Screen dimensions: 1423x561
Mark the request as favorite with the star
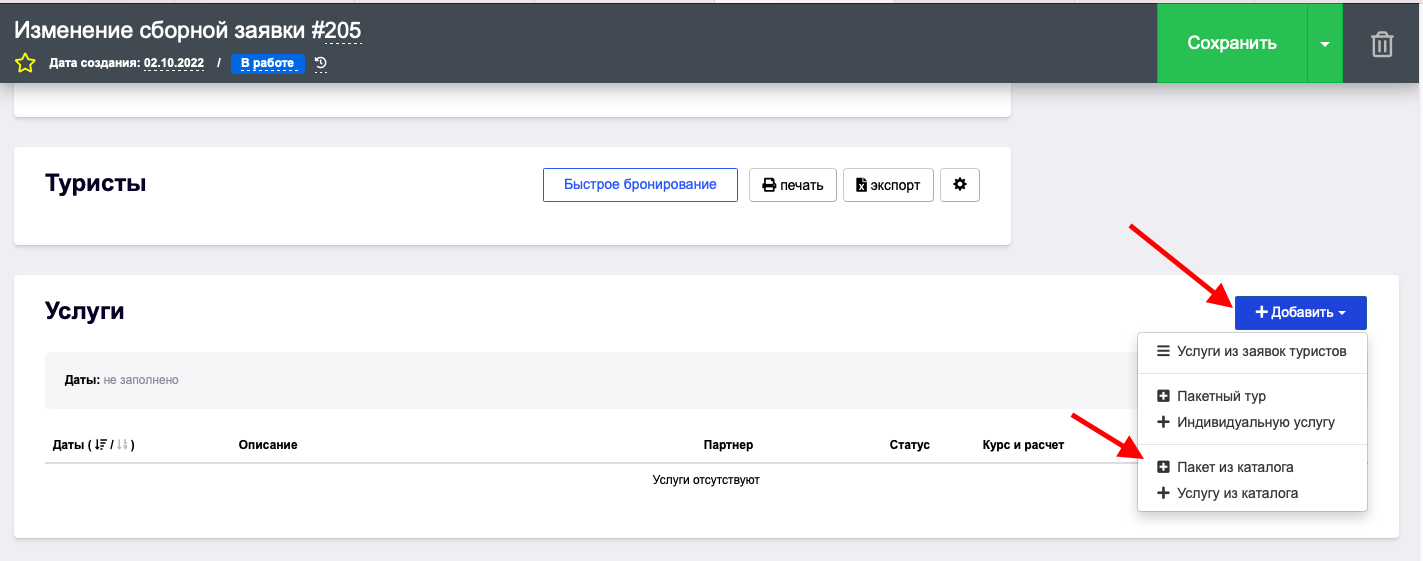pyautogui.click(x=25, y=64)
